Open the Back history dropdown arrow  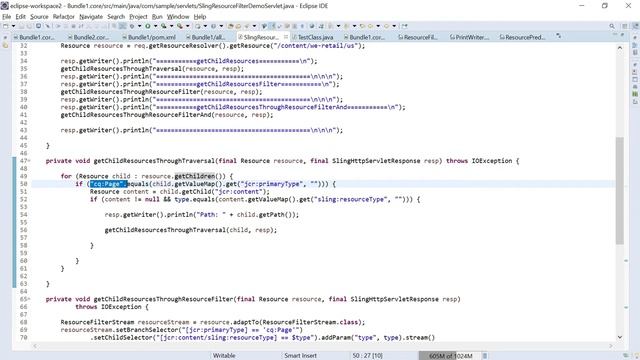[378, 26]
